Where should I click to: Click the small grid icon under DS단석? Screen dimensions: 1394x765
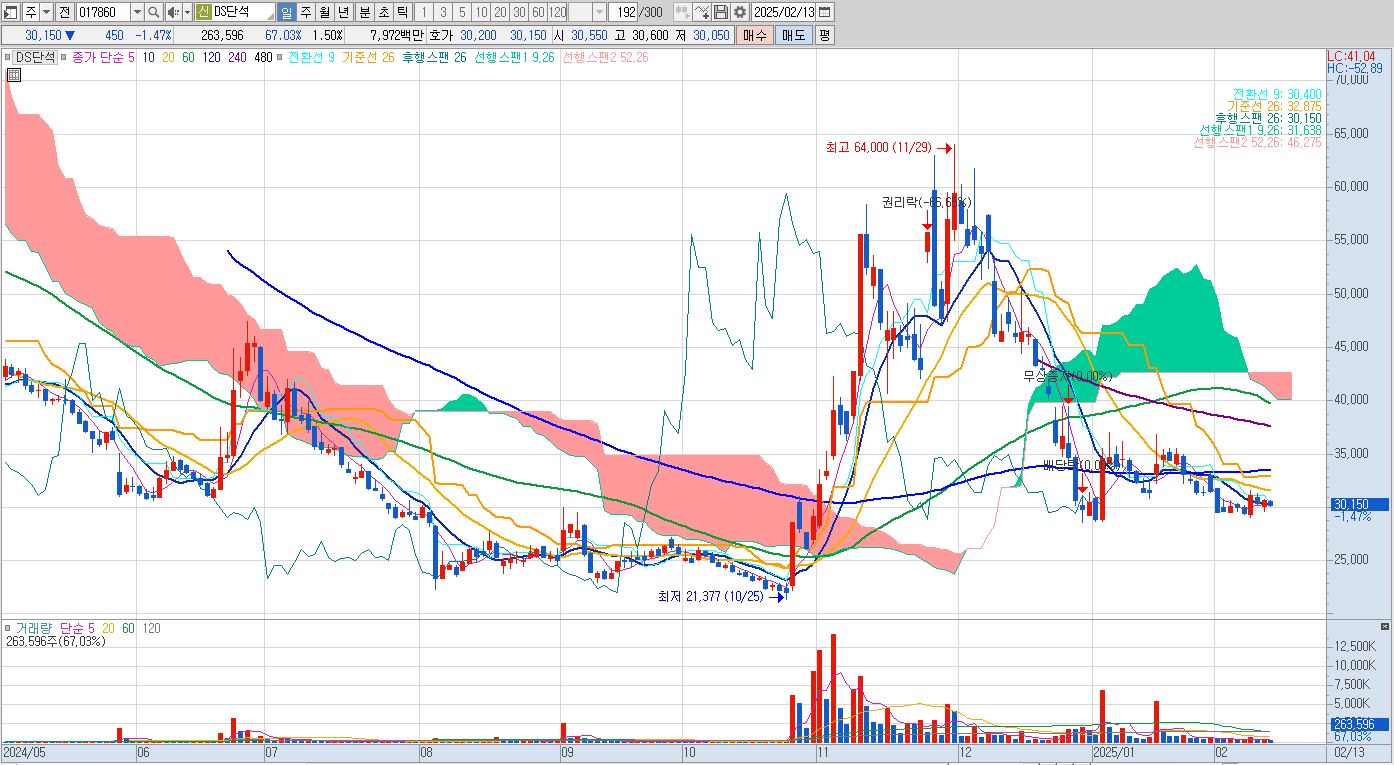[14, 74]
